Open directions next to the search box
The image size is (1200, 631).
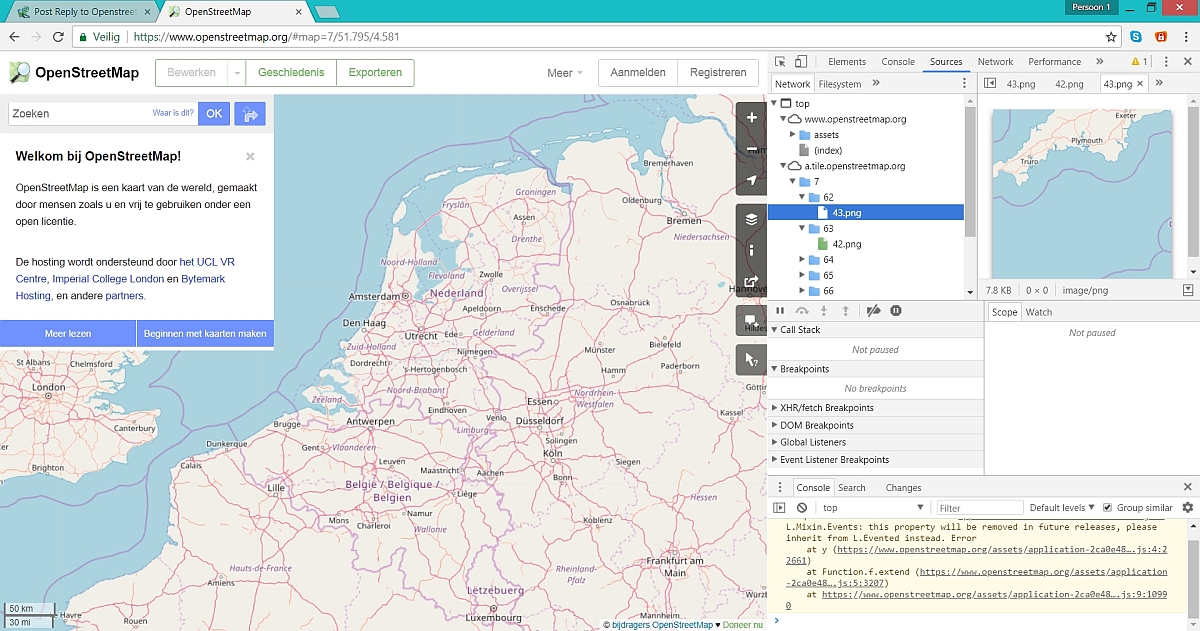coord(250,114)
